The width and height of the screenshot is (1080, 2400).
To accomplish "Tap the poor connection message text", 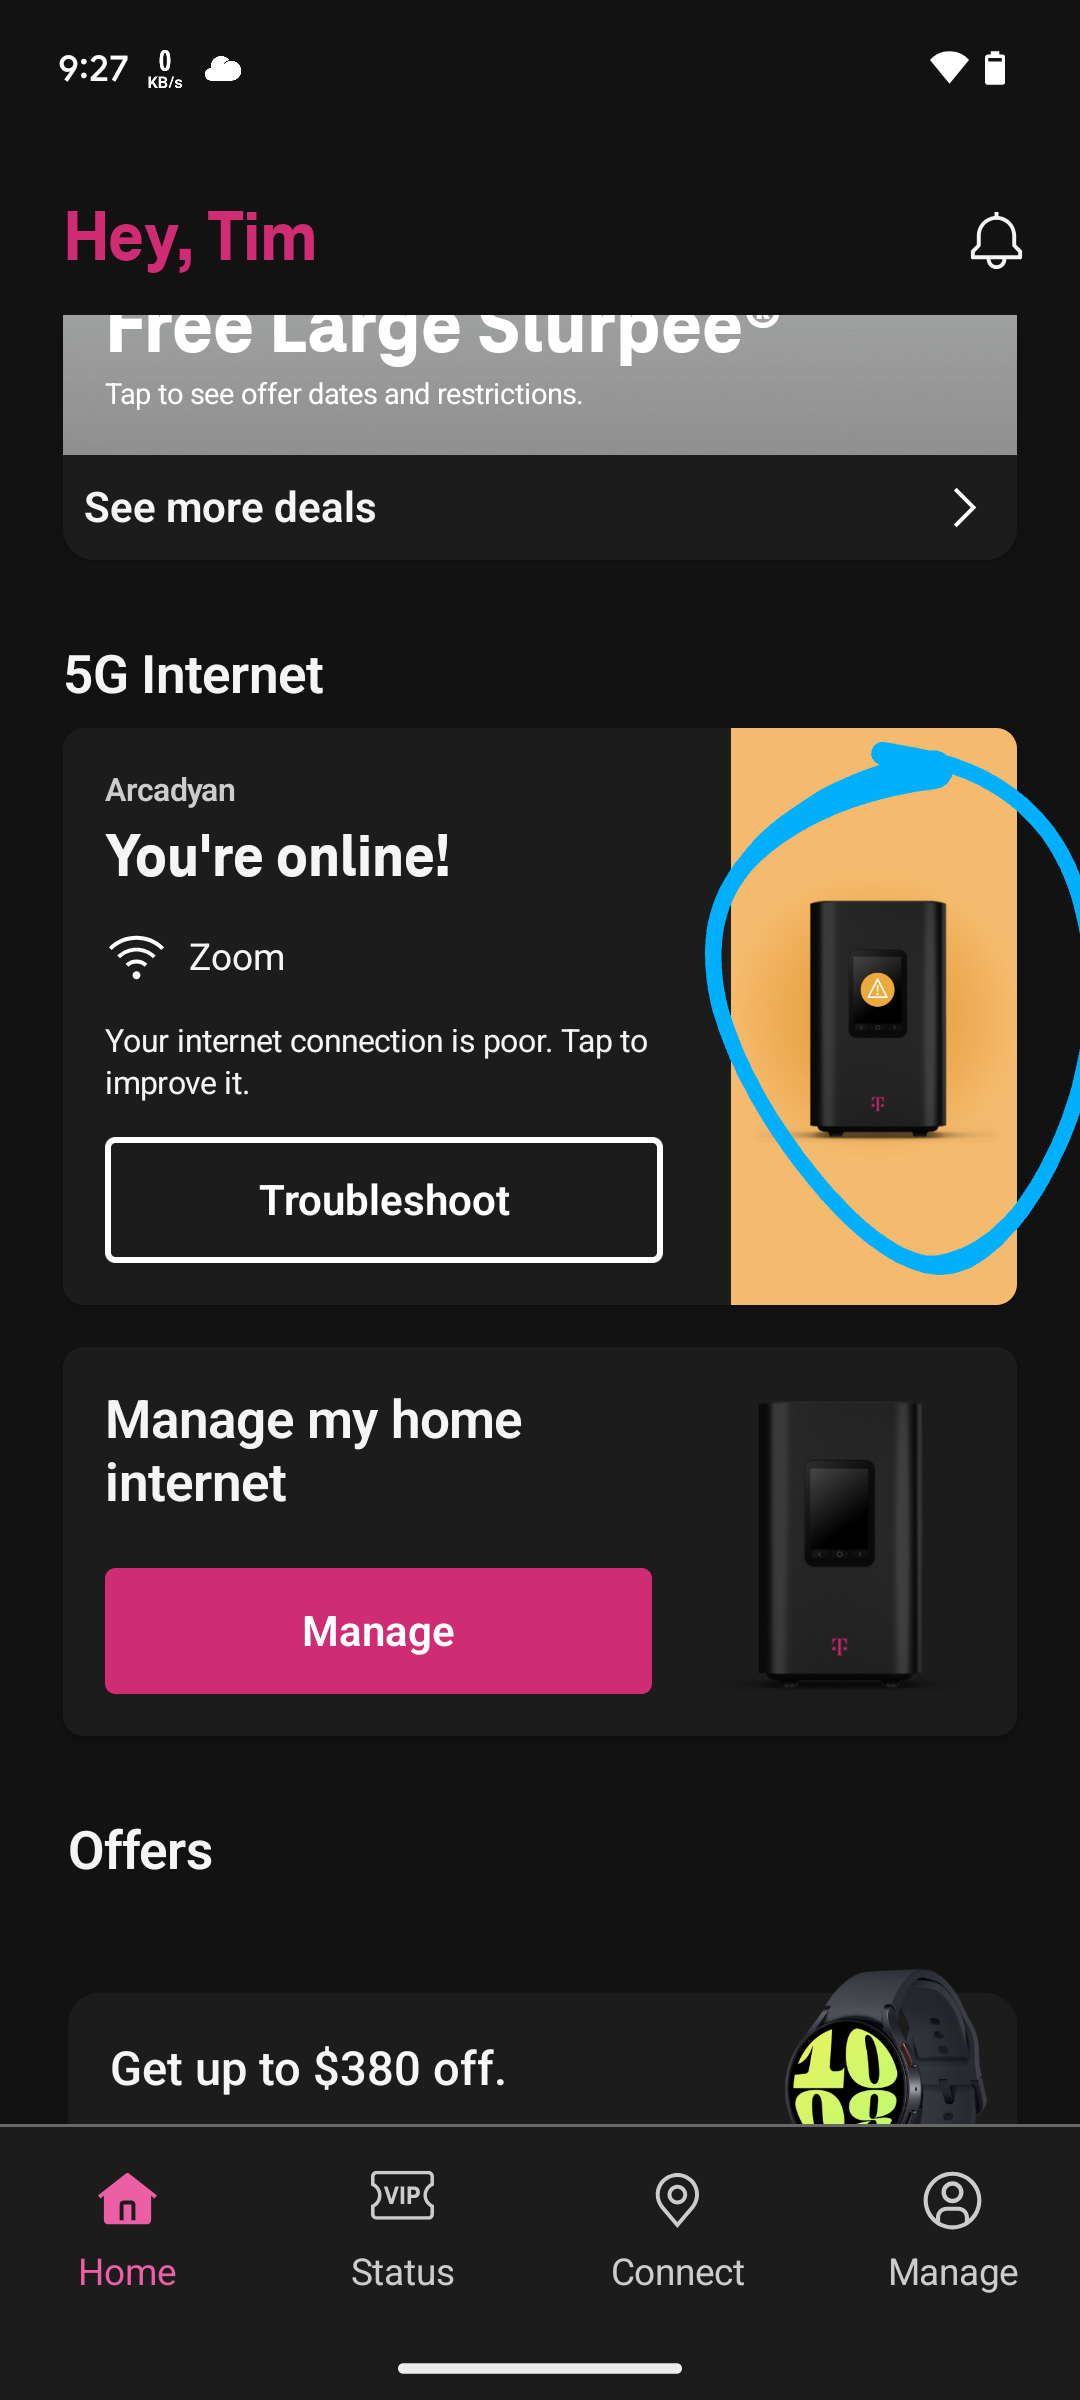I will click(x=376, y=1062).
